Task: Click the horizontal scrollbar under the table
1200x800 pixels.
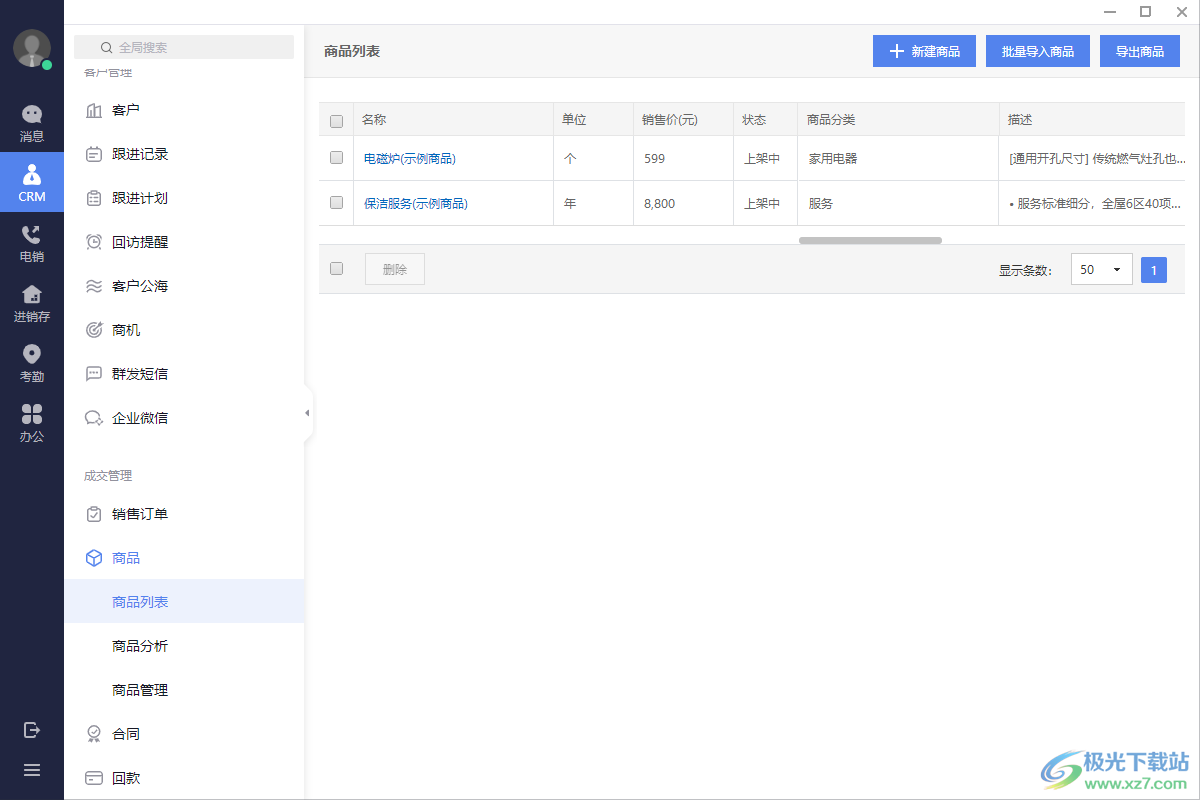Action: click(870, 240)
